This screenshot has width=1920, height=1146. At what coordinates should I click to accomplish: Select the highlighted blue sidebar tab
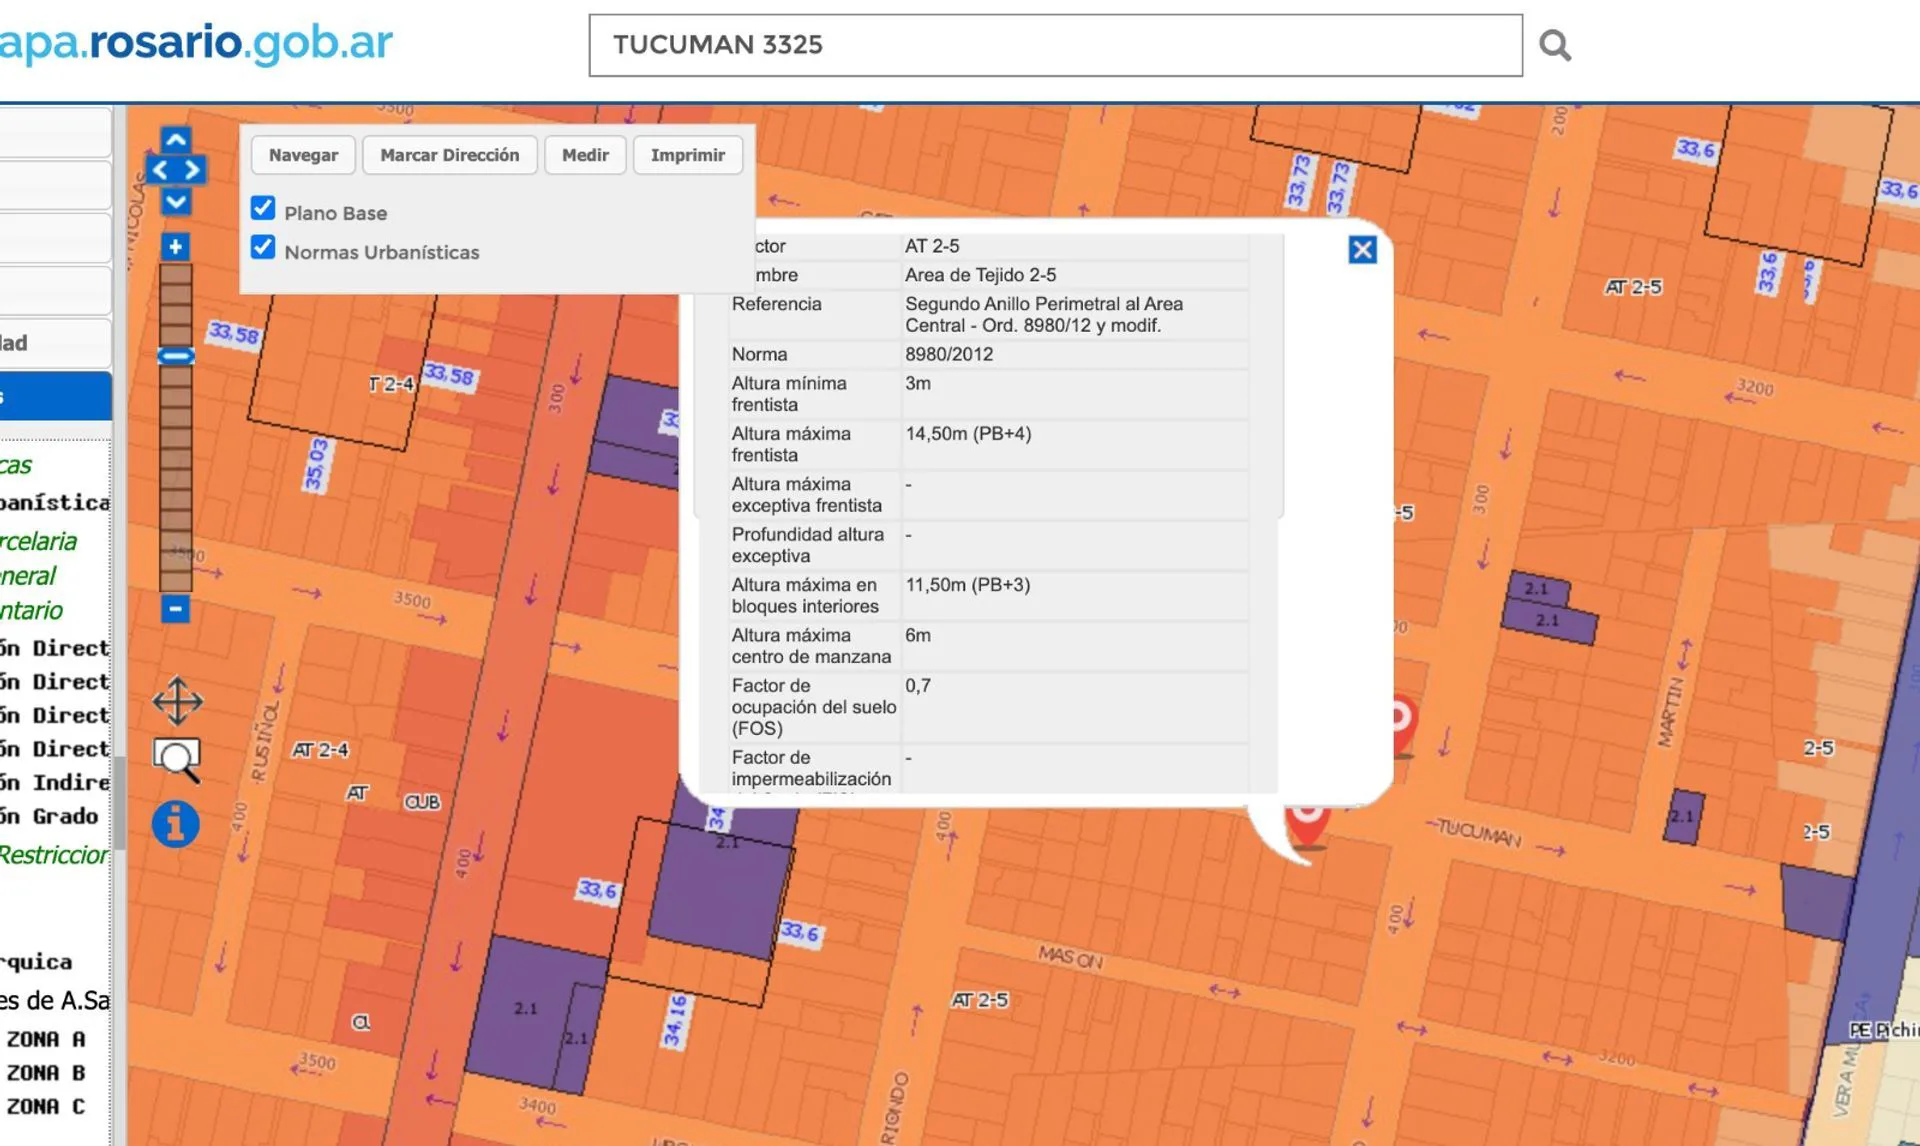(x=56, y=396)
